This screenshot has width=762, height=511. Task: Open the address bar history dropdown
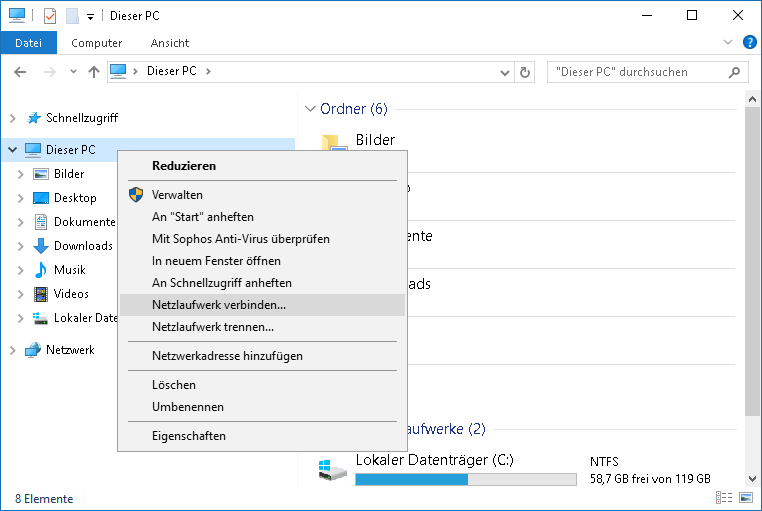(505, 72)
